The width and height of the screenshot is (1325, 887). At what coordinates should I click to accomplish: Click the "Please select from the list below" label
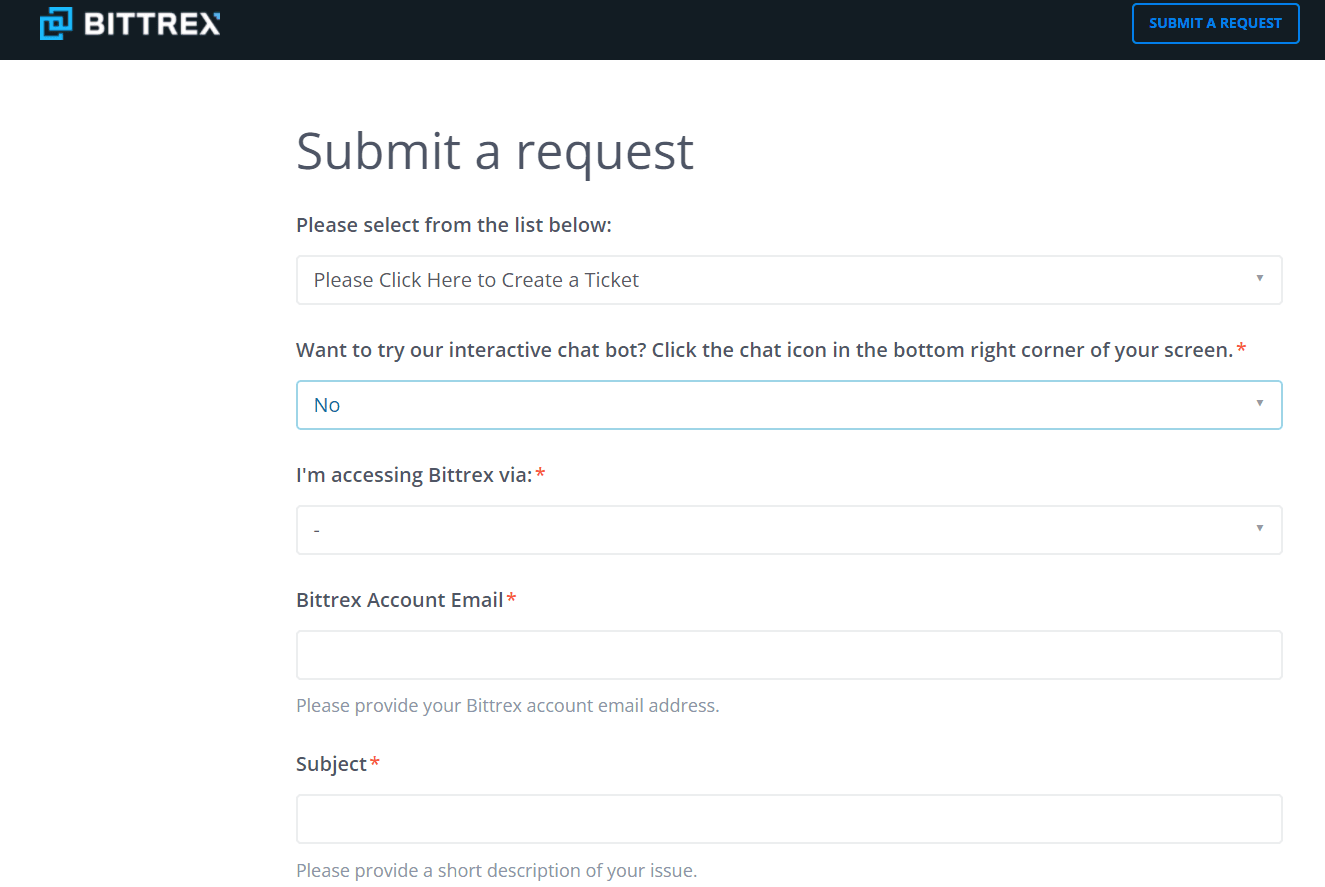[453, 225]
